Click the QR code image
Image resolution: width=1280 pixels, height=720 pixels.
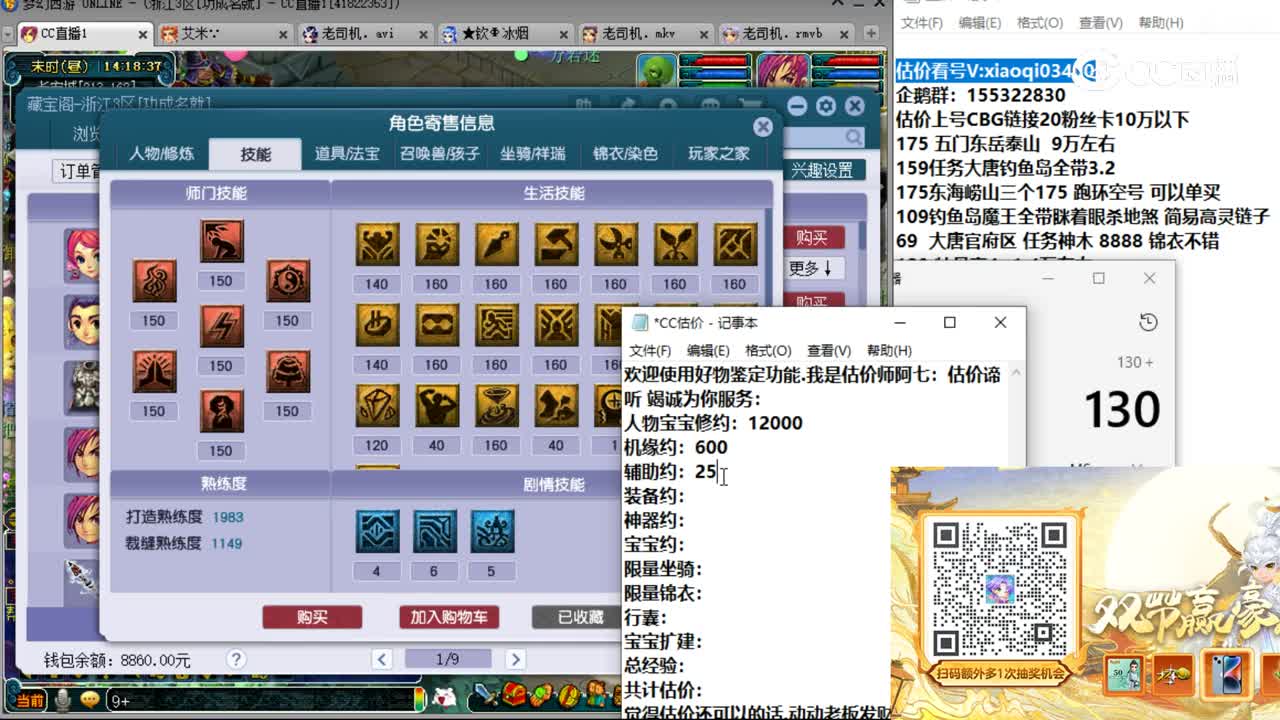998,588
